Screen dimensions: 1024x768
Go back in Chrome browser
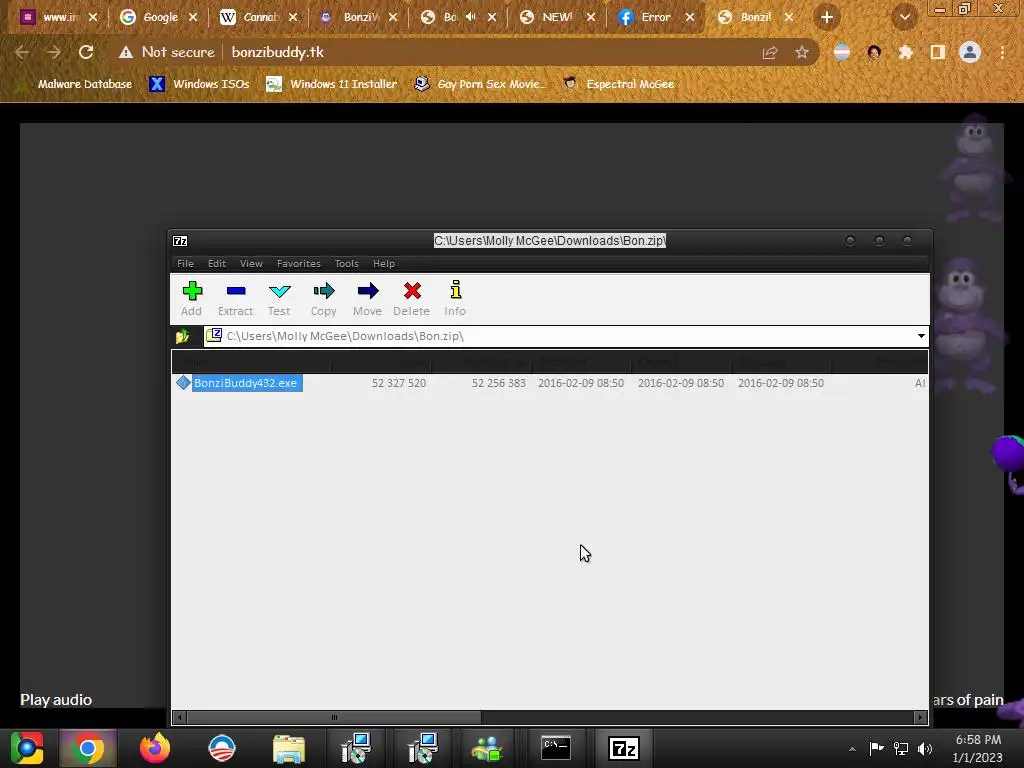tap(22, 52)
